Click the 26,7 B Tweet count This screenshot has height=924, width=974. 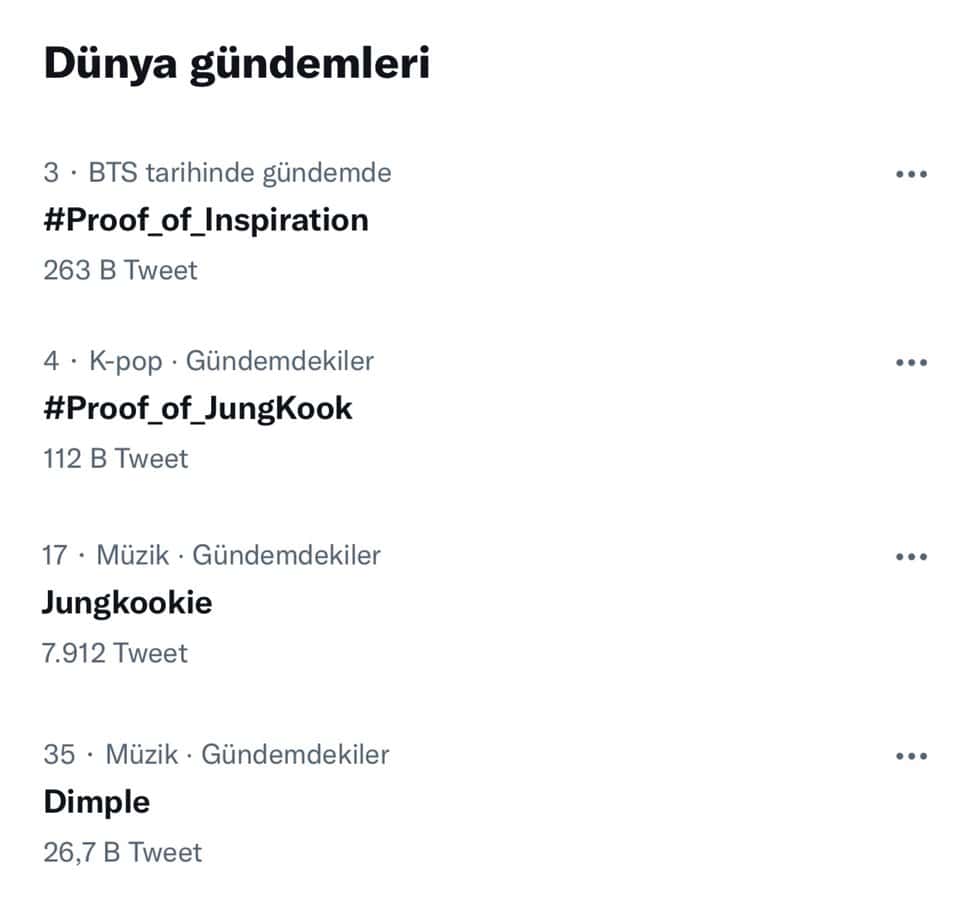[123, 852]
